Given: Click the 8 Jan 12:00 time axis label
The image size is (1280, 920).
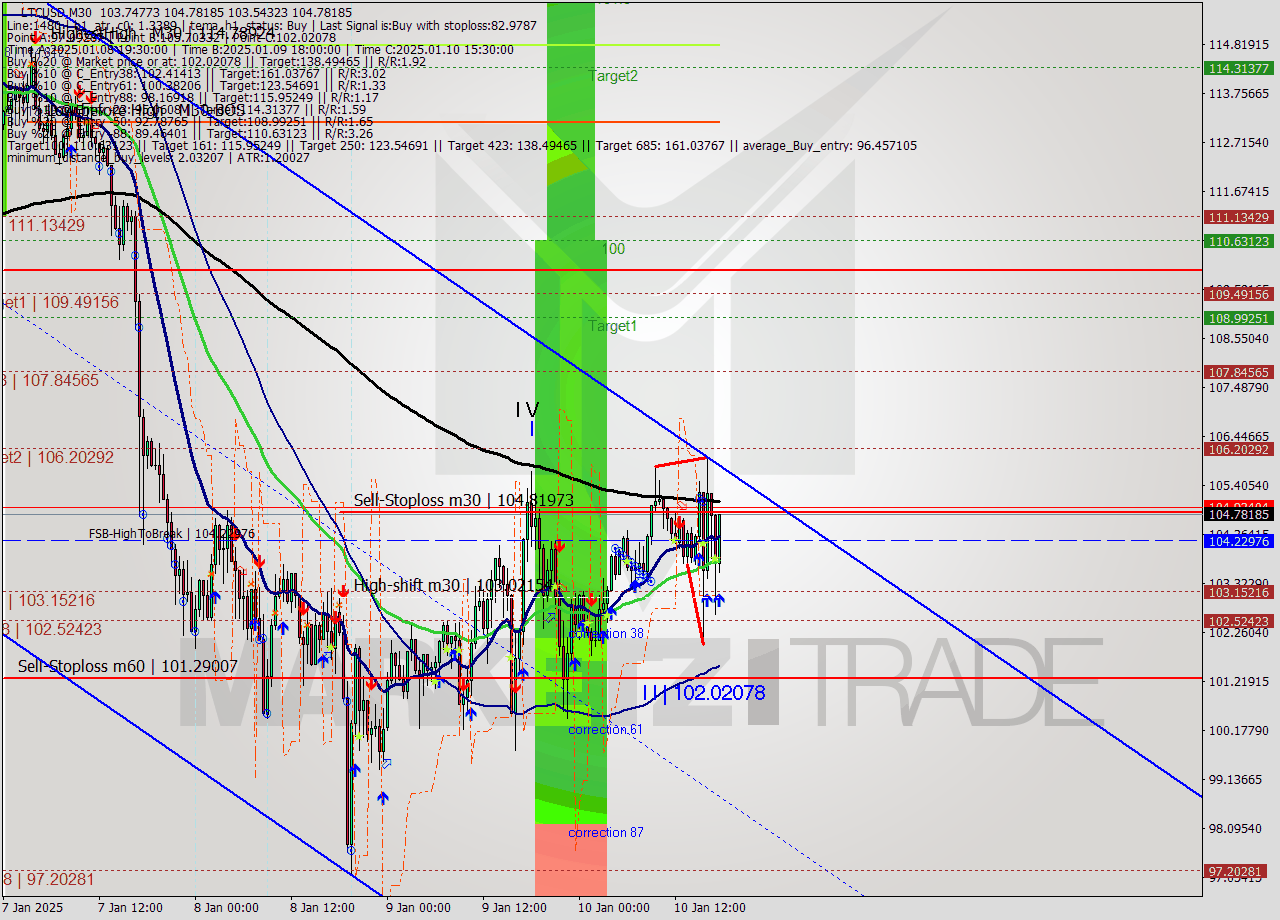Looking at the screenshot, I should (x=321, y=908).
